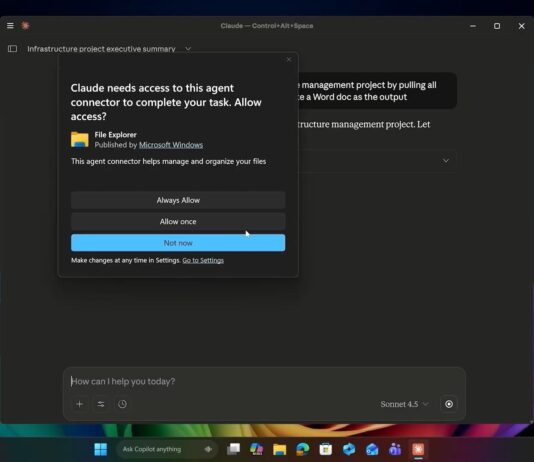Click the Claude app taskbar icon
The height and width of the screenshot is (462, 534).
click(418, 449)
